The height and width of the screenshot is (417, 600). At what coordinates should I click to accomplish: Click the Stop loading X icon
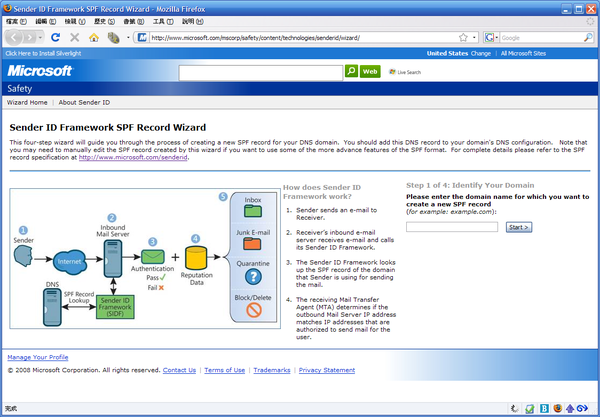click(75, 37)
